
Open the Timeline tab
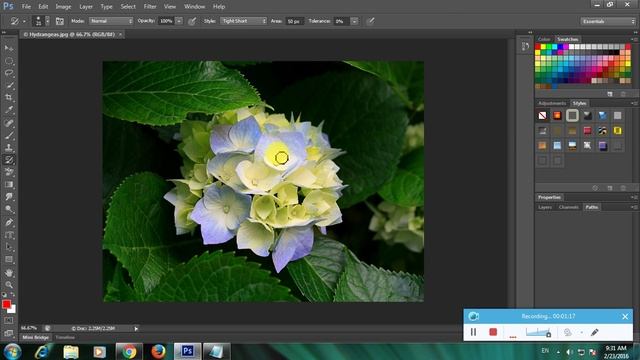(x=65, y=338)
